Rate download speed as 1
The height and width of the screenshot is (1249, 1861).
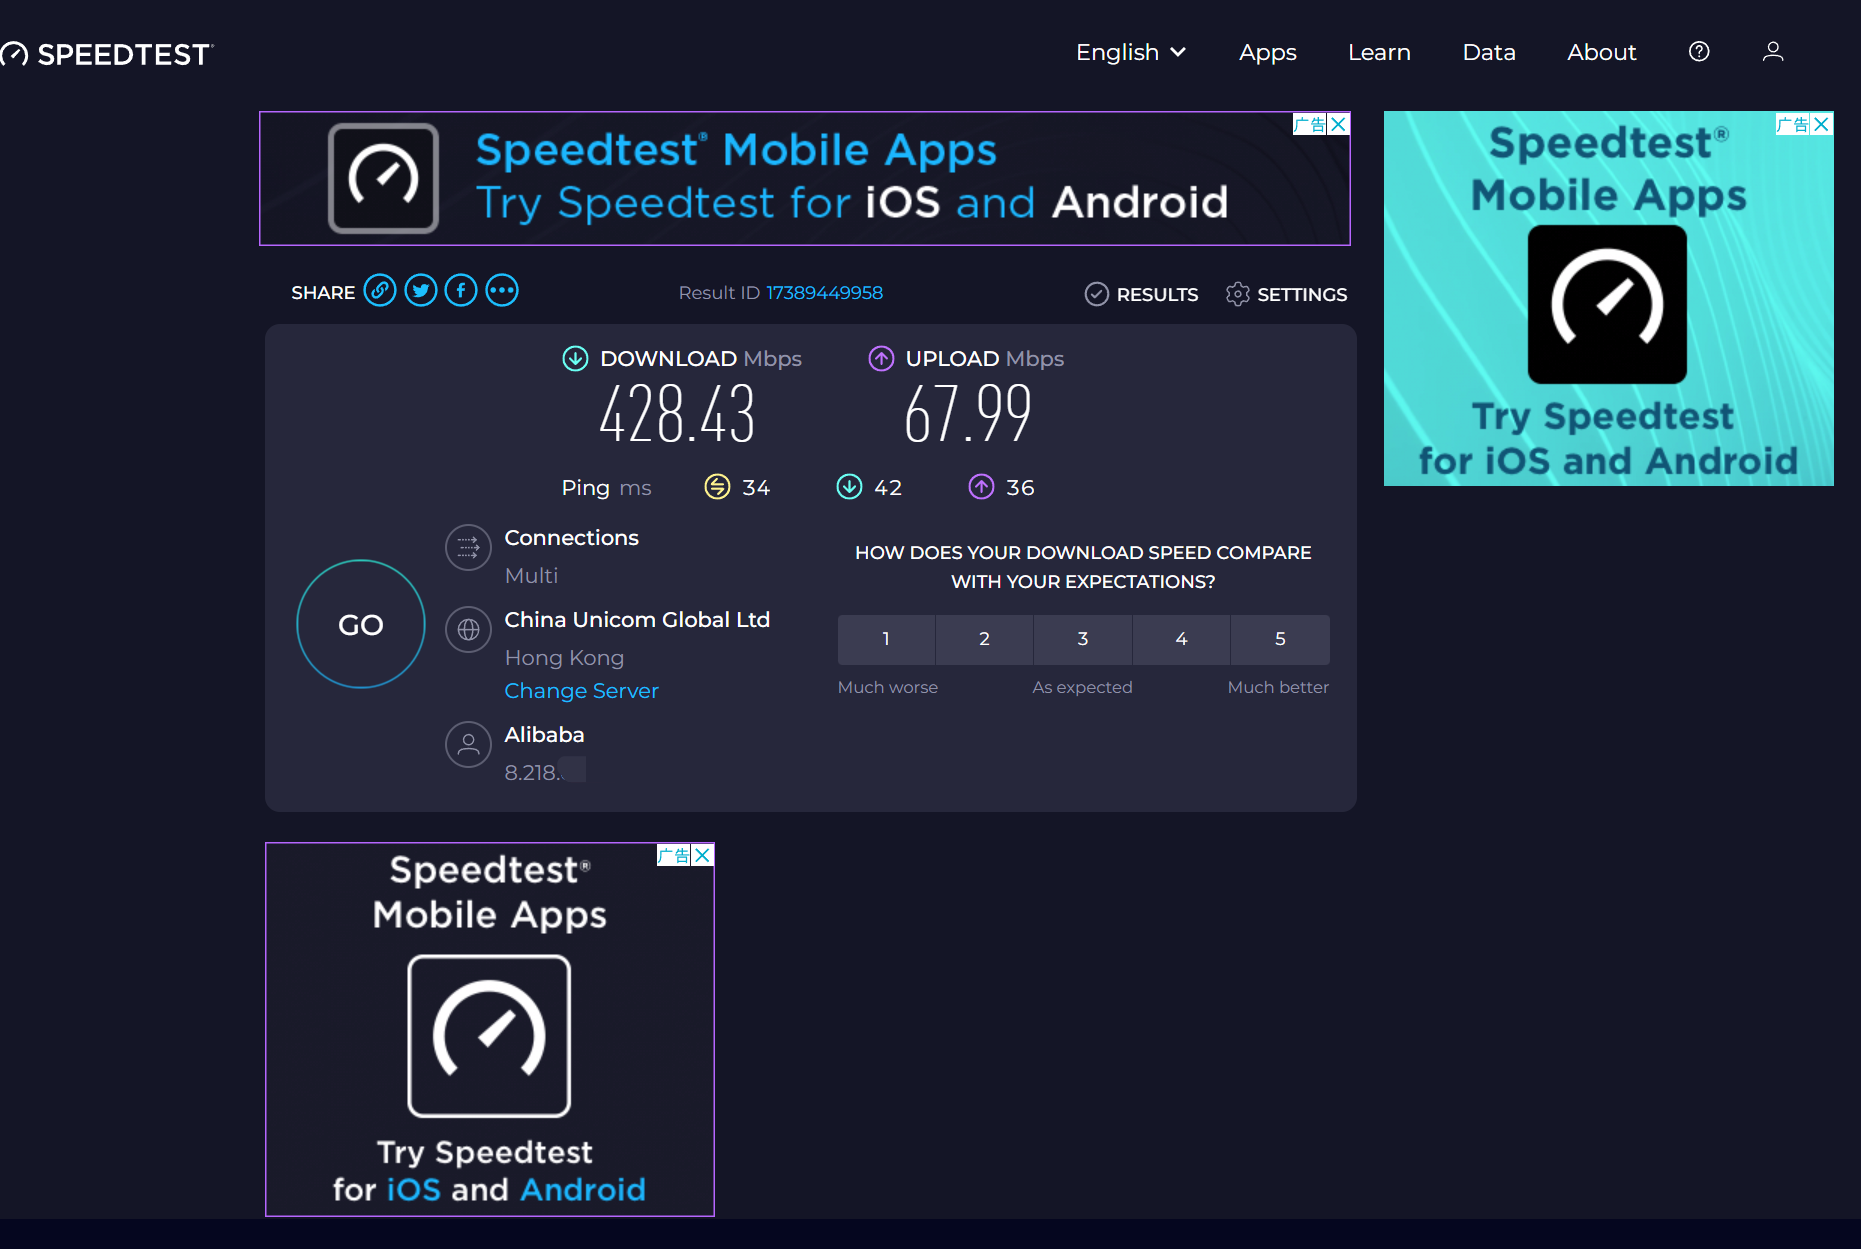[x=886, y=639]
